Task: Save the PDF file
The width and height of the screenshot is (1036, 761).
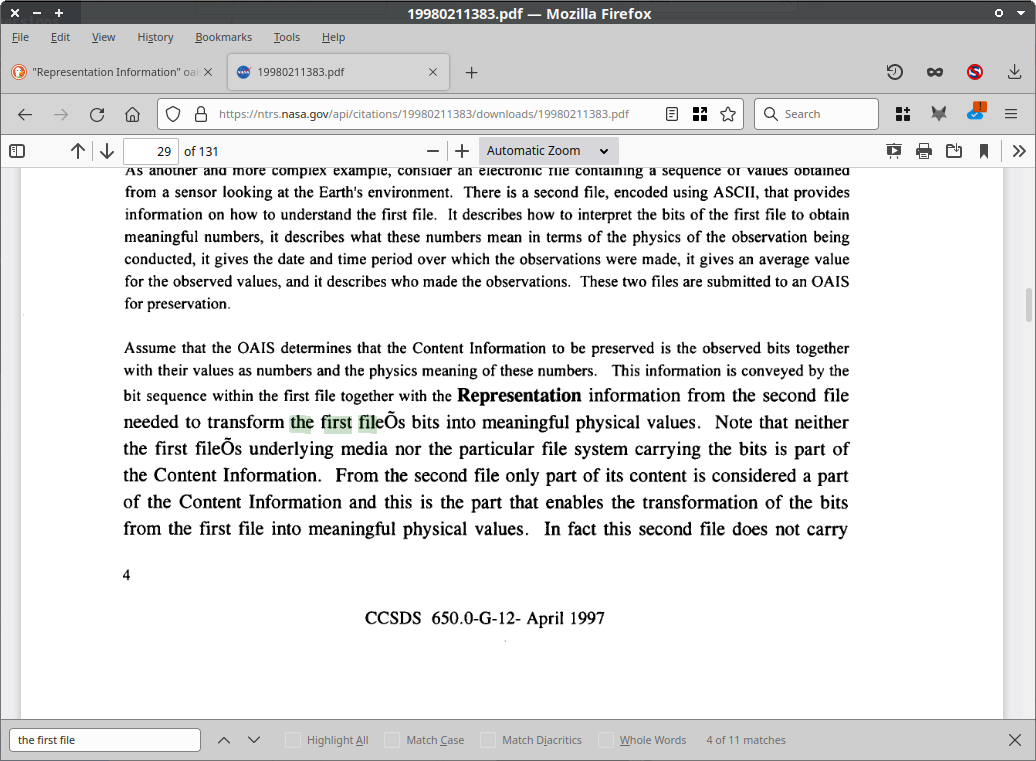Action: [x=954, y=151]
